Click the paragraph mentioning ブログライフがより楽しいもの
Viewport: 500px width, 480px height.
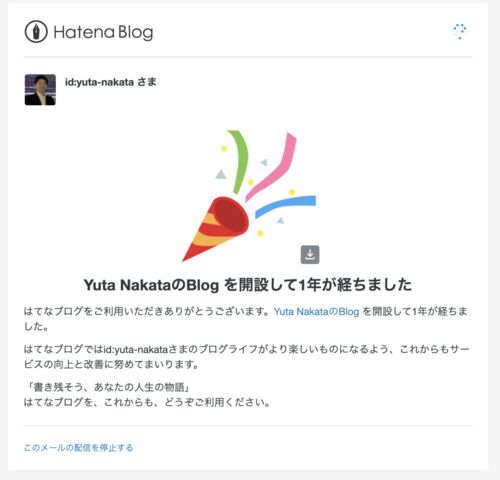[247, 357]
